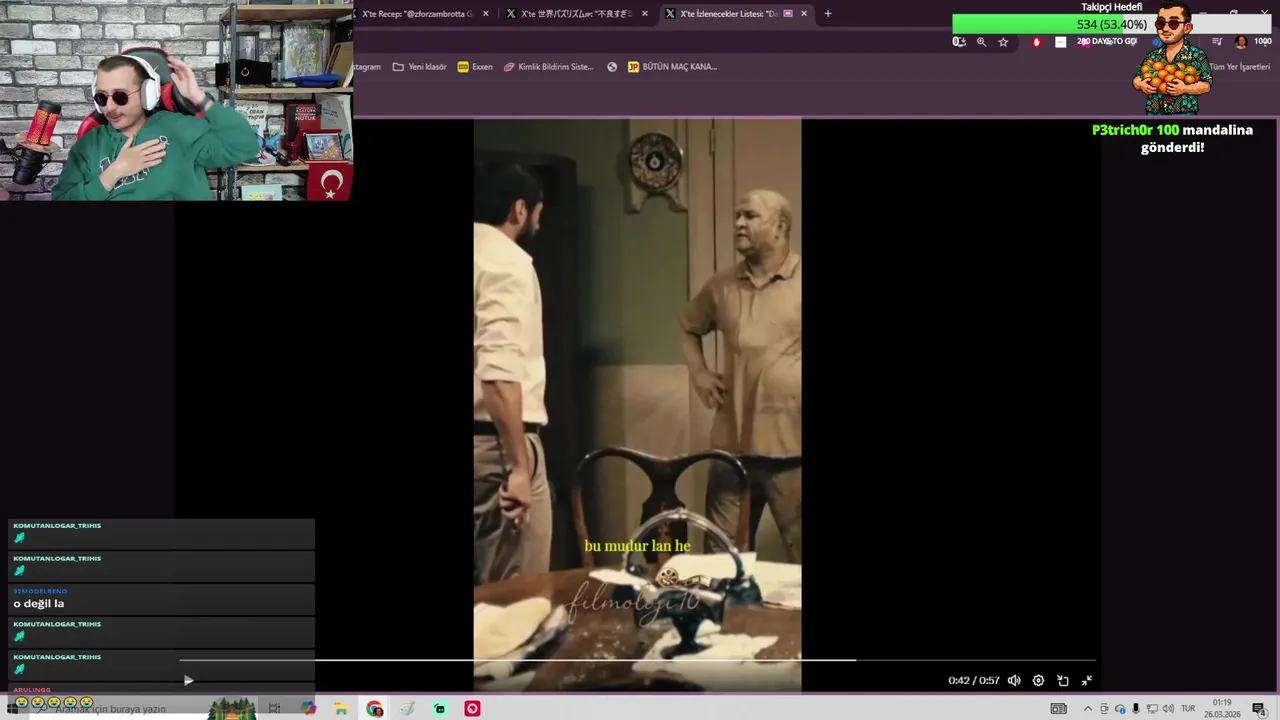
Task: Open "BÜTÜN MAÇ KANA..." bookmark
Action: click(672, 67)
